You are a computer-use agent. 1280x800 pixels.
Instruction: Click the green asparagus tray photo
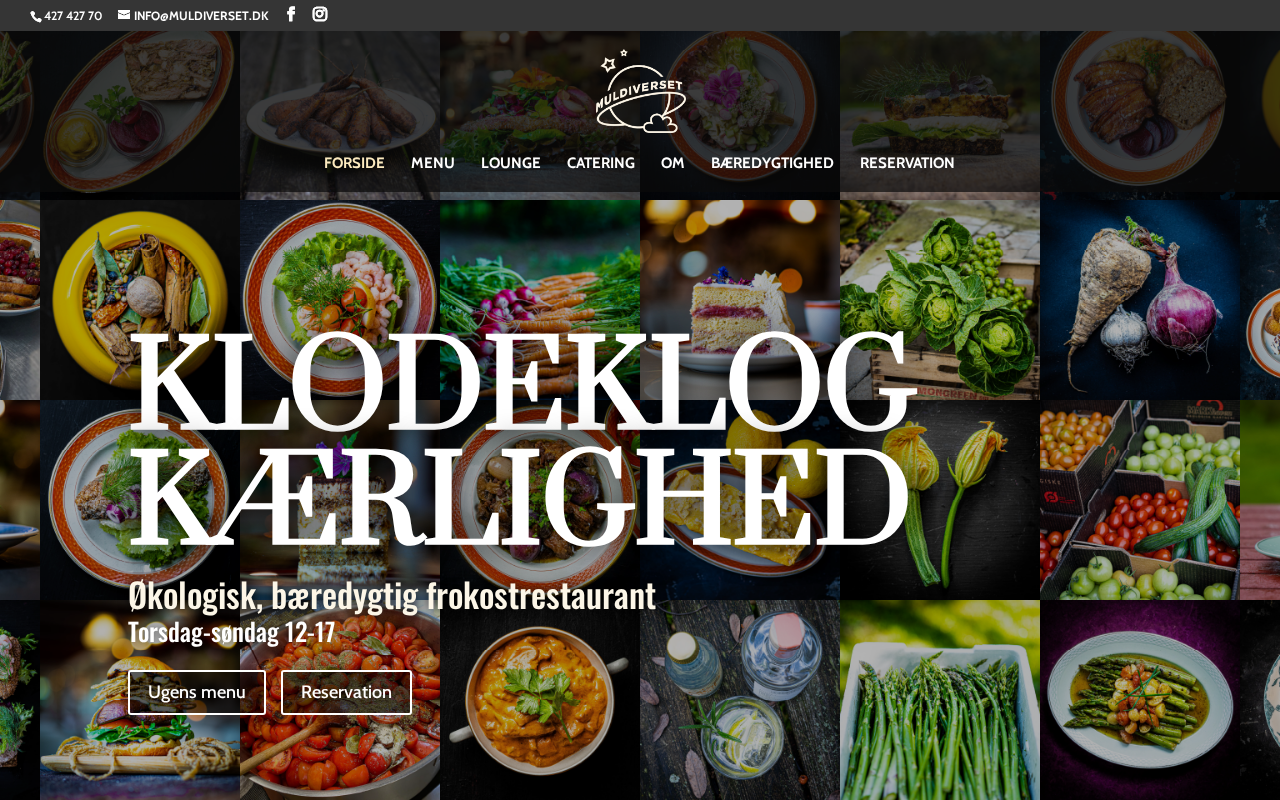point(940,700)
